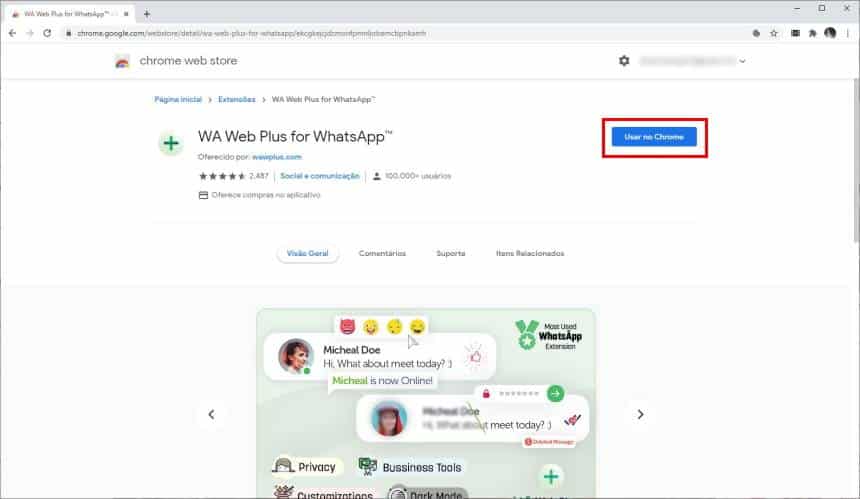
Task: Click the page vertical scrollbar
Action: click(x=856, y=160)
